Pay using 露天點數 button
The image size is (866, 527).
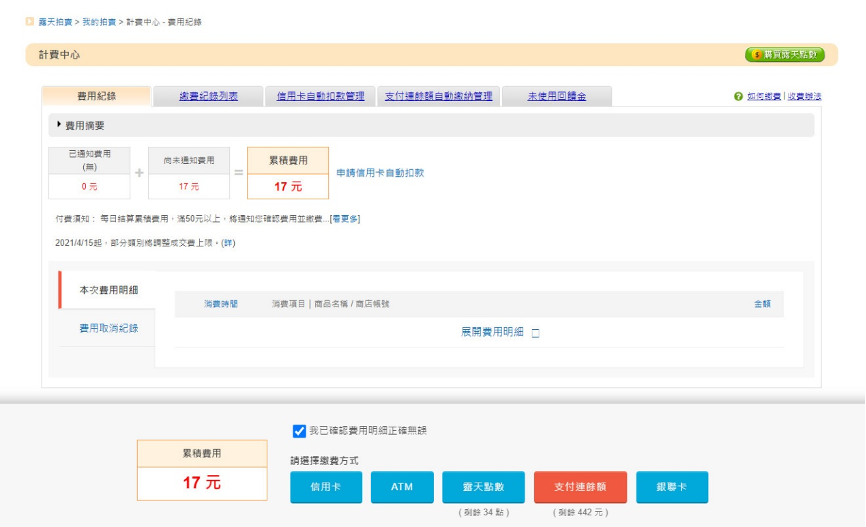(x=483, y=487)
